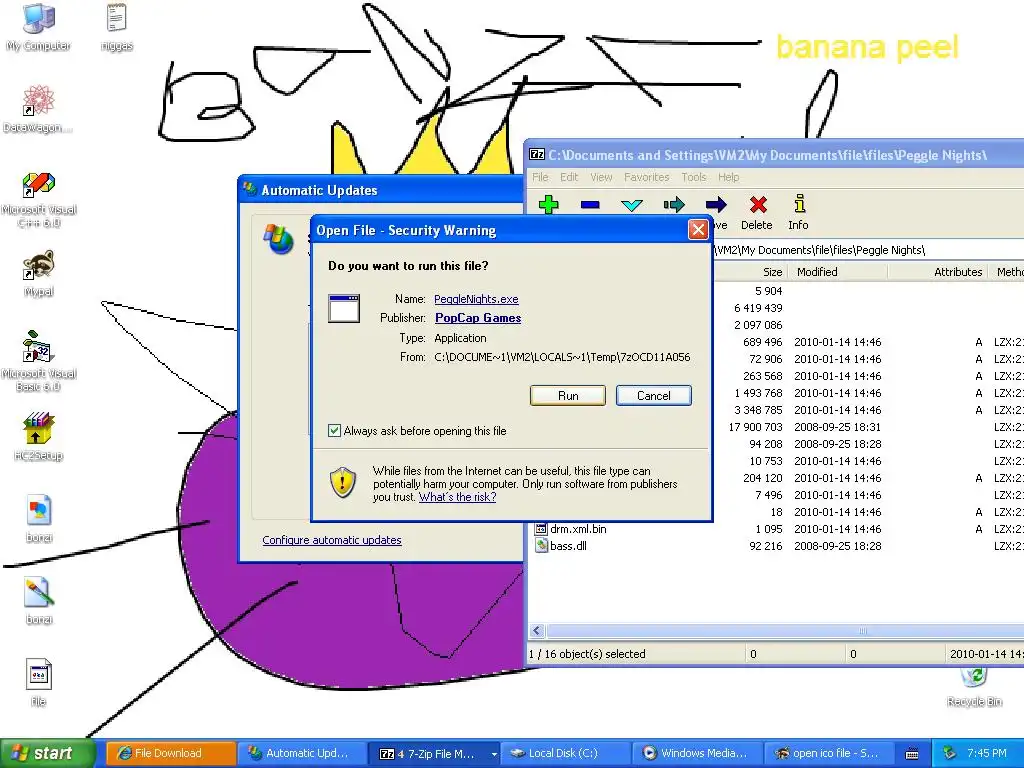Click the 7-Zip Extract minus icon
The height and width of the screenshot is (768, 1024).
[590, 205]
